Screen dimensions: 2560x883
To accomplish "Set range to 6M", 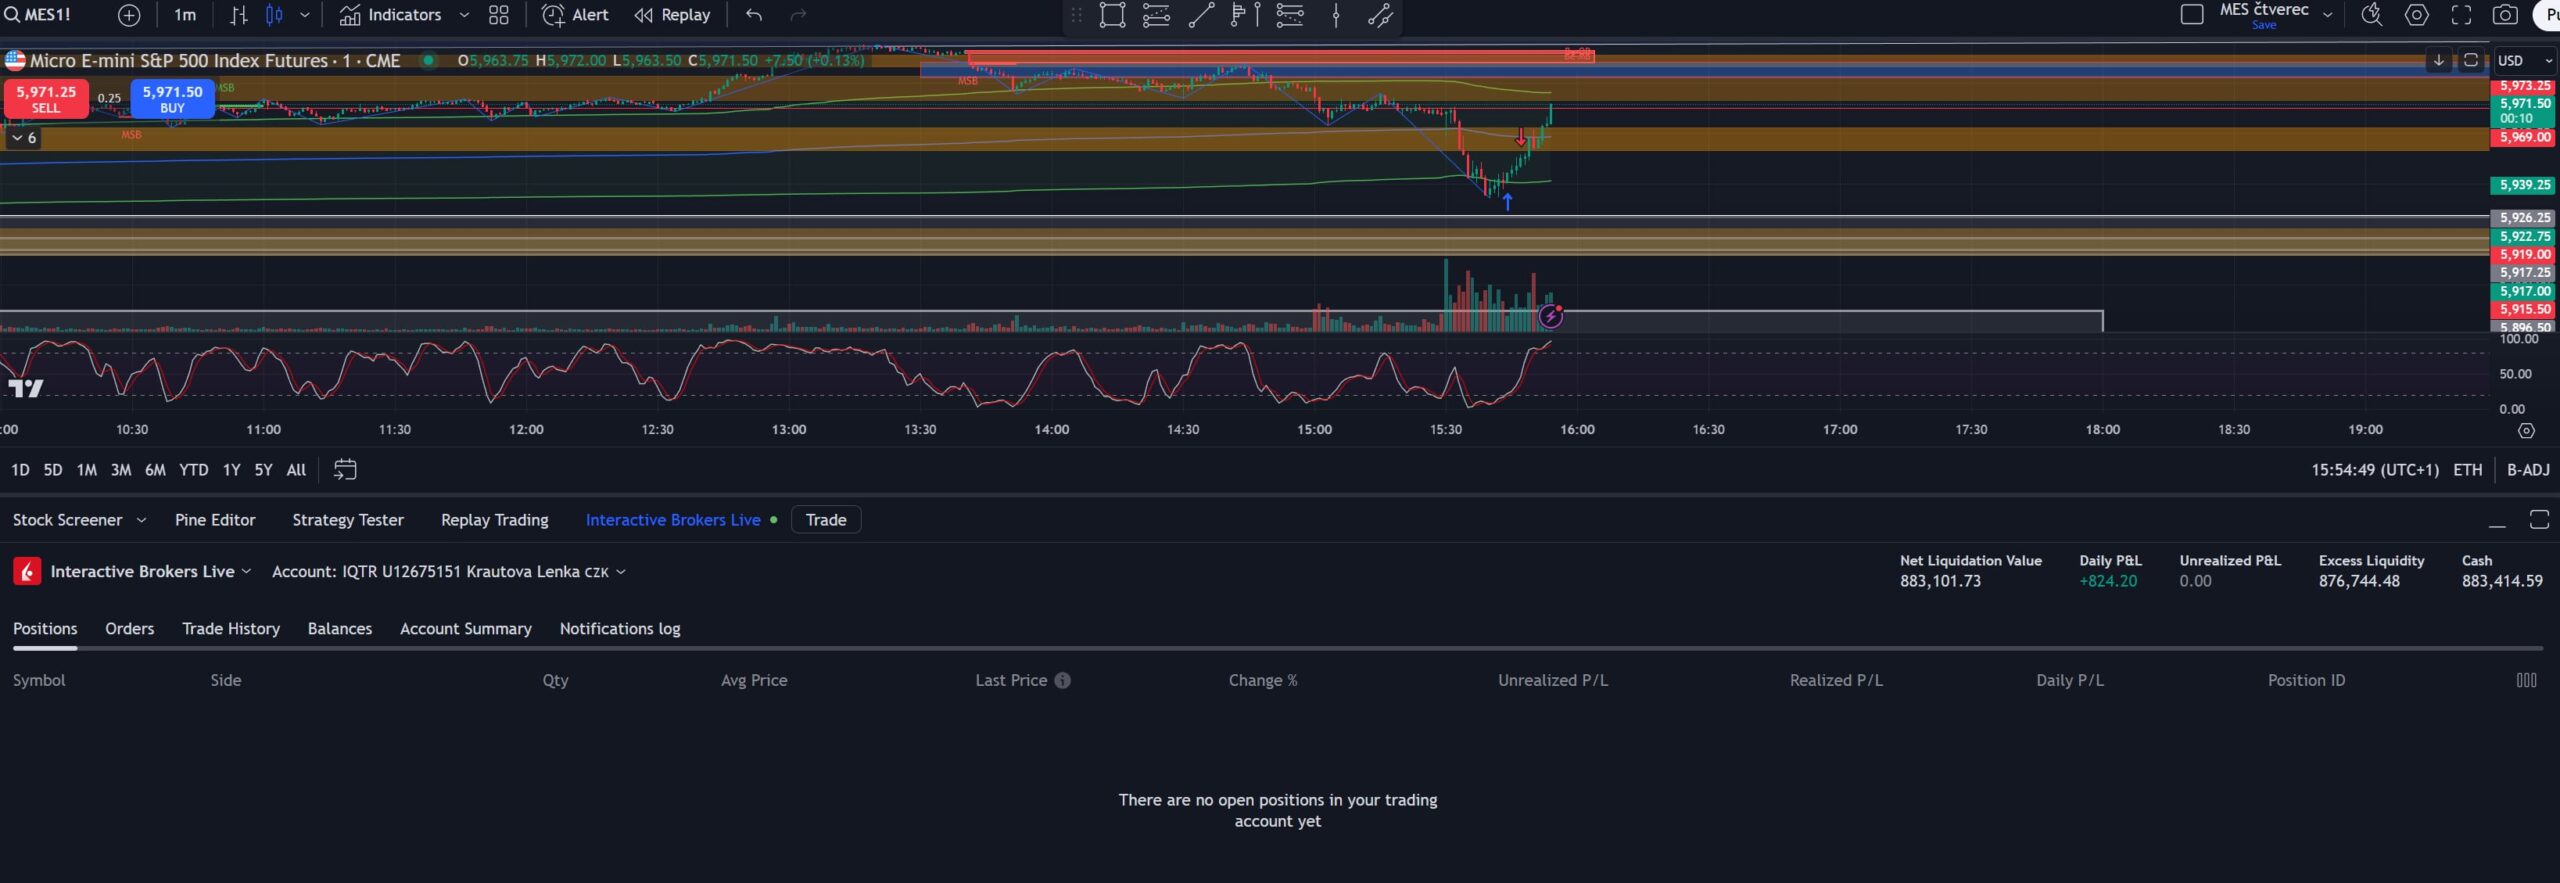I will pos(155,470).
